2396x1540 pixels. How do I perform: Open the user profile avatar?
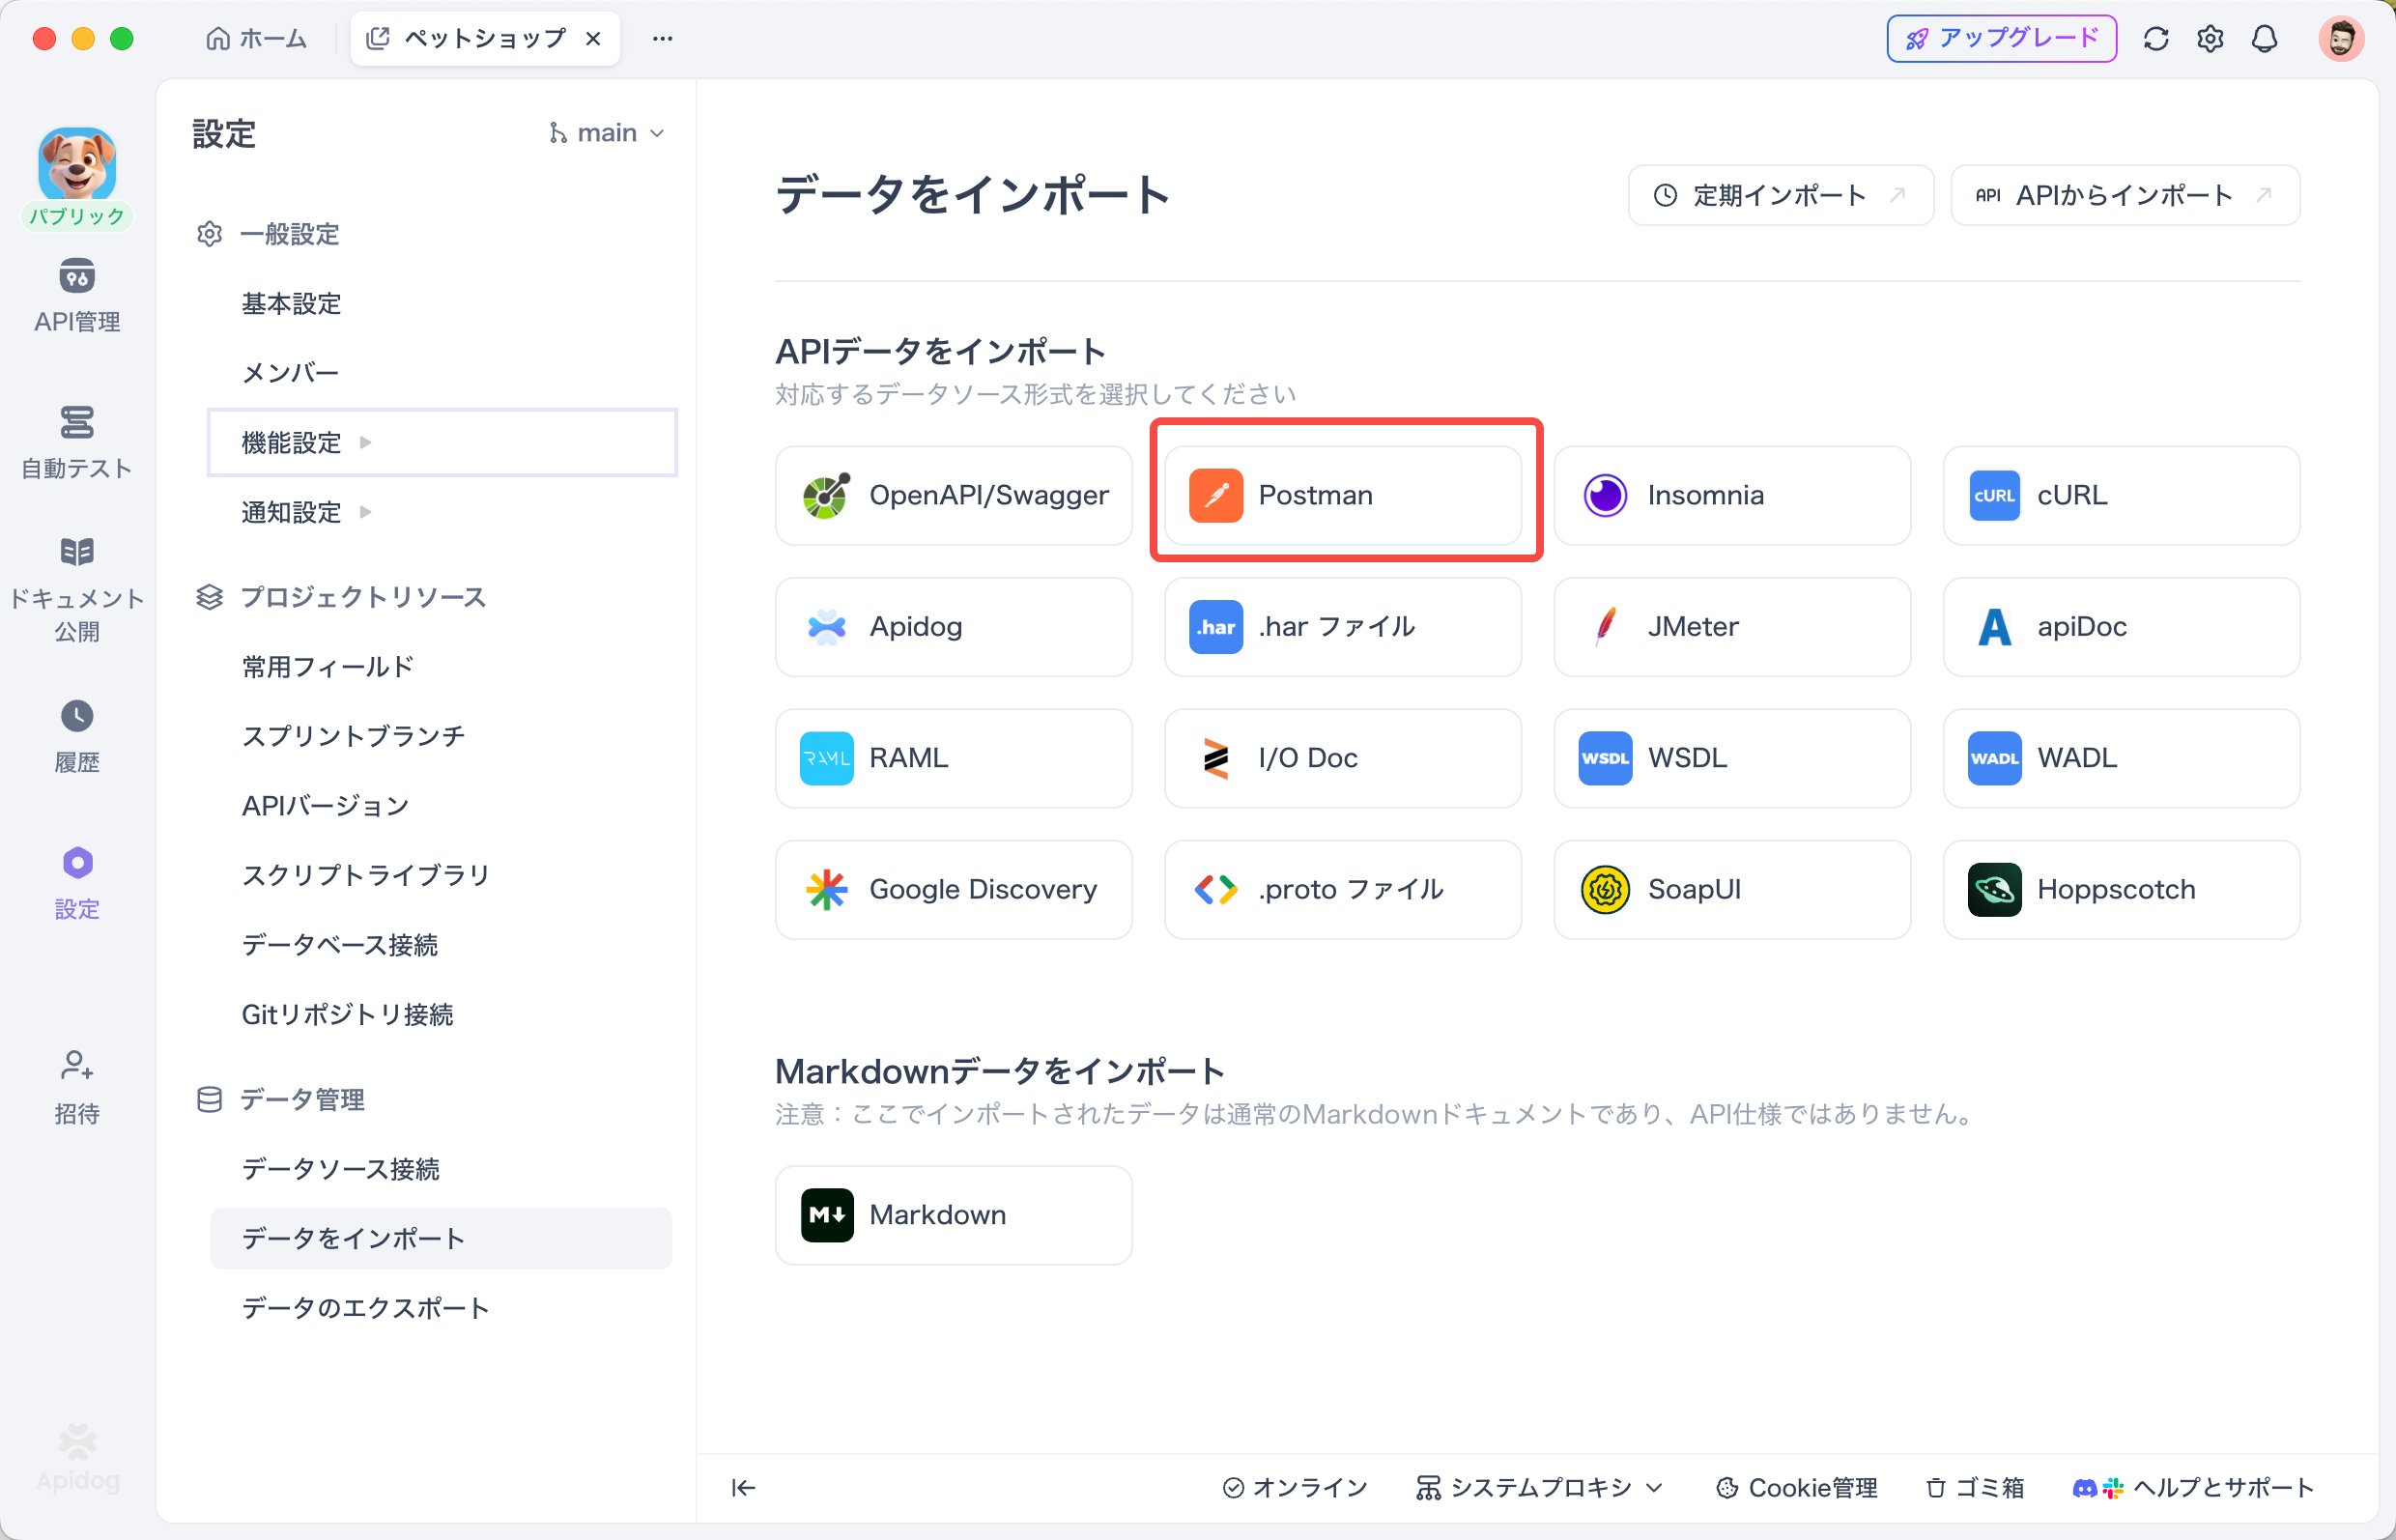click(2340, 39)
